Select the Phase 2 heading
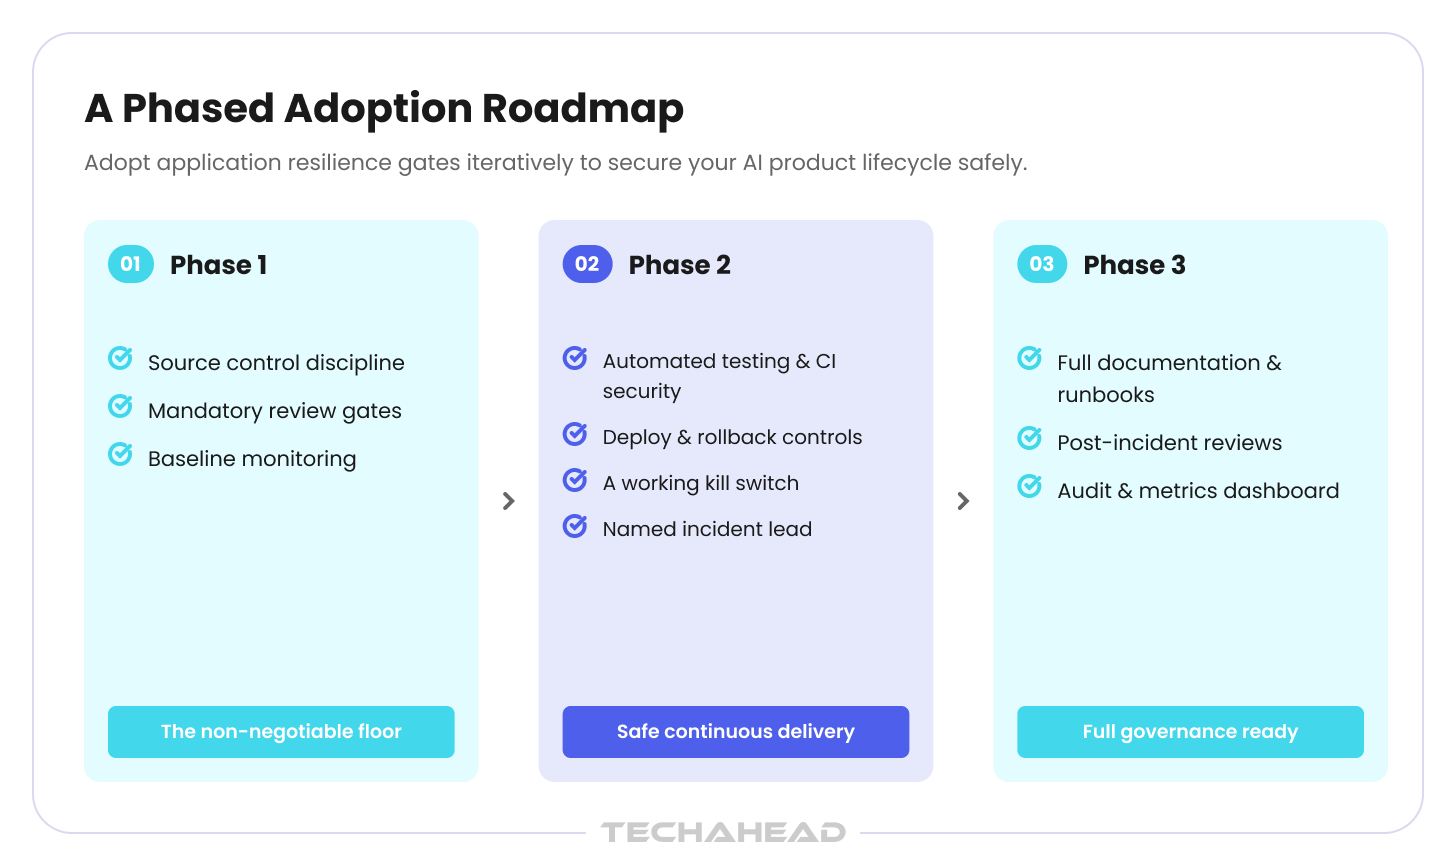 680,265
